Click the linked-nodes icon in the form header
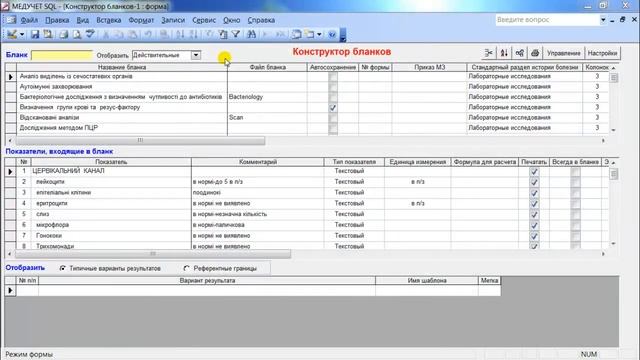Screen dimensions: 640x360 click(520, 53)
